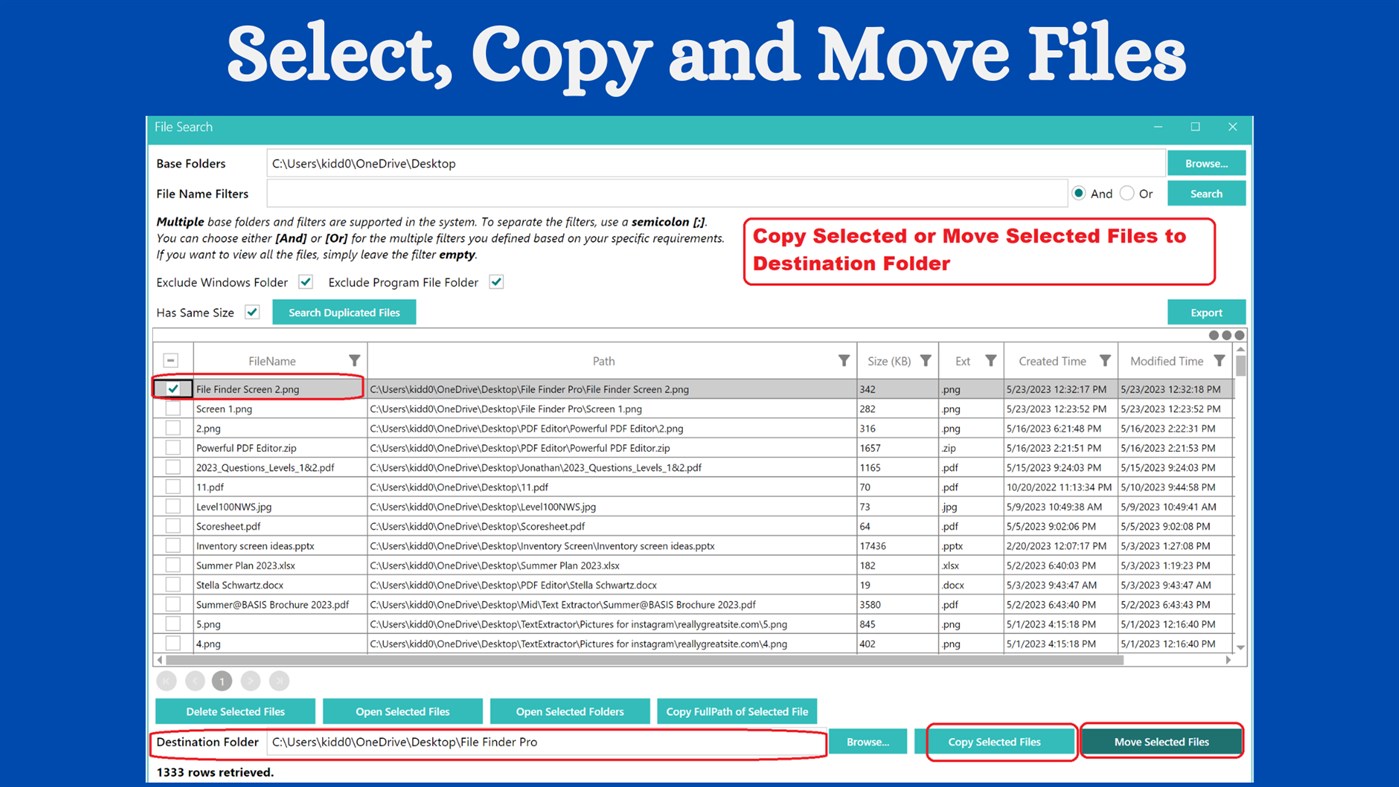Filter the Created Time column
1399x787 pixels.
point(1105,359)
